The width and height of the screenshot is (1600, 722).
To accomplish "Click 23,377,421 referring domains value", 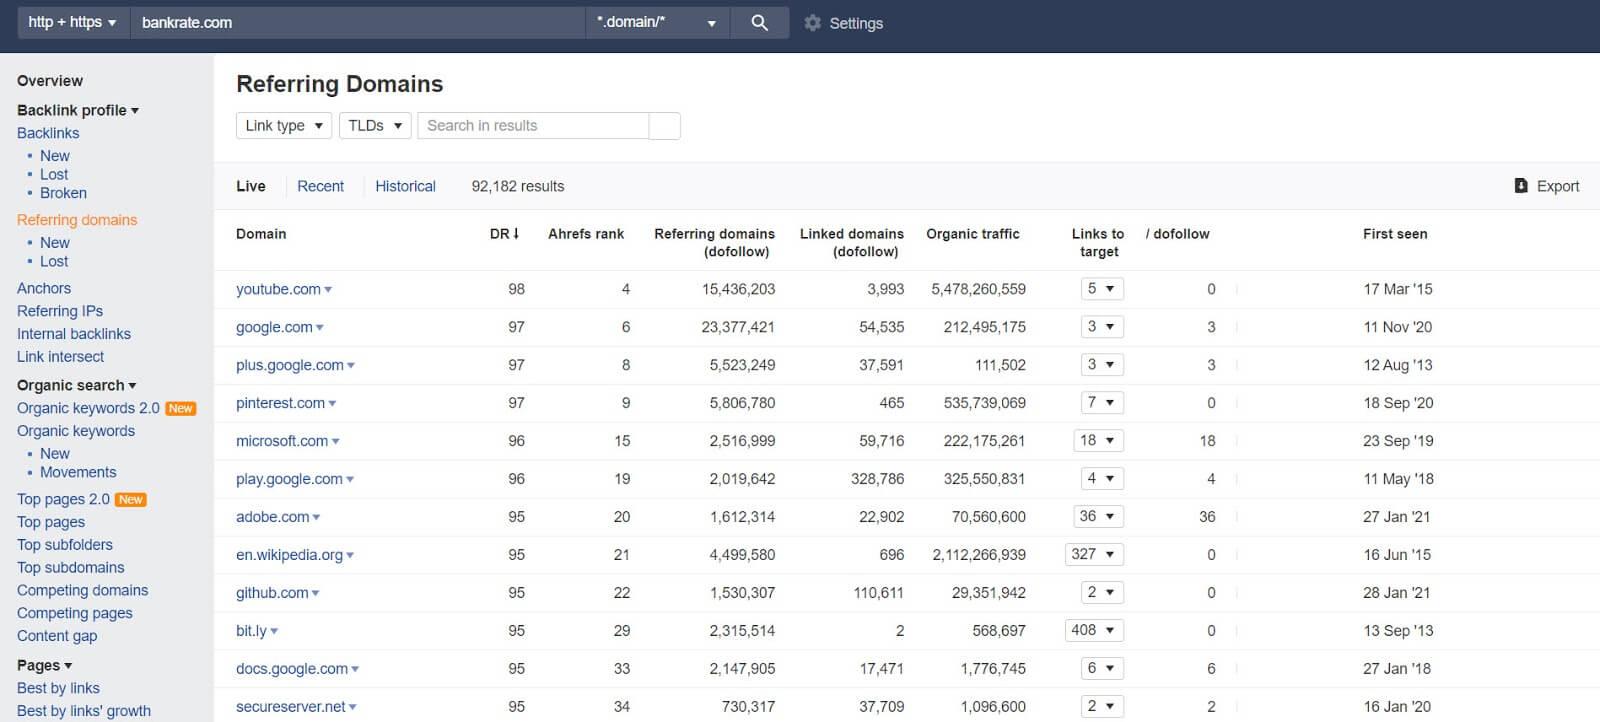I will click(738, 327).
